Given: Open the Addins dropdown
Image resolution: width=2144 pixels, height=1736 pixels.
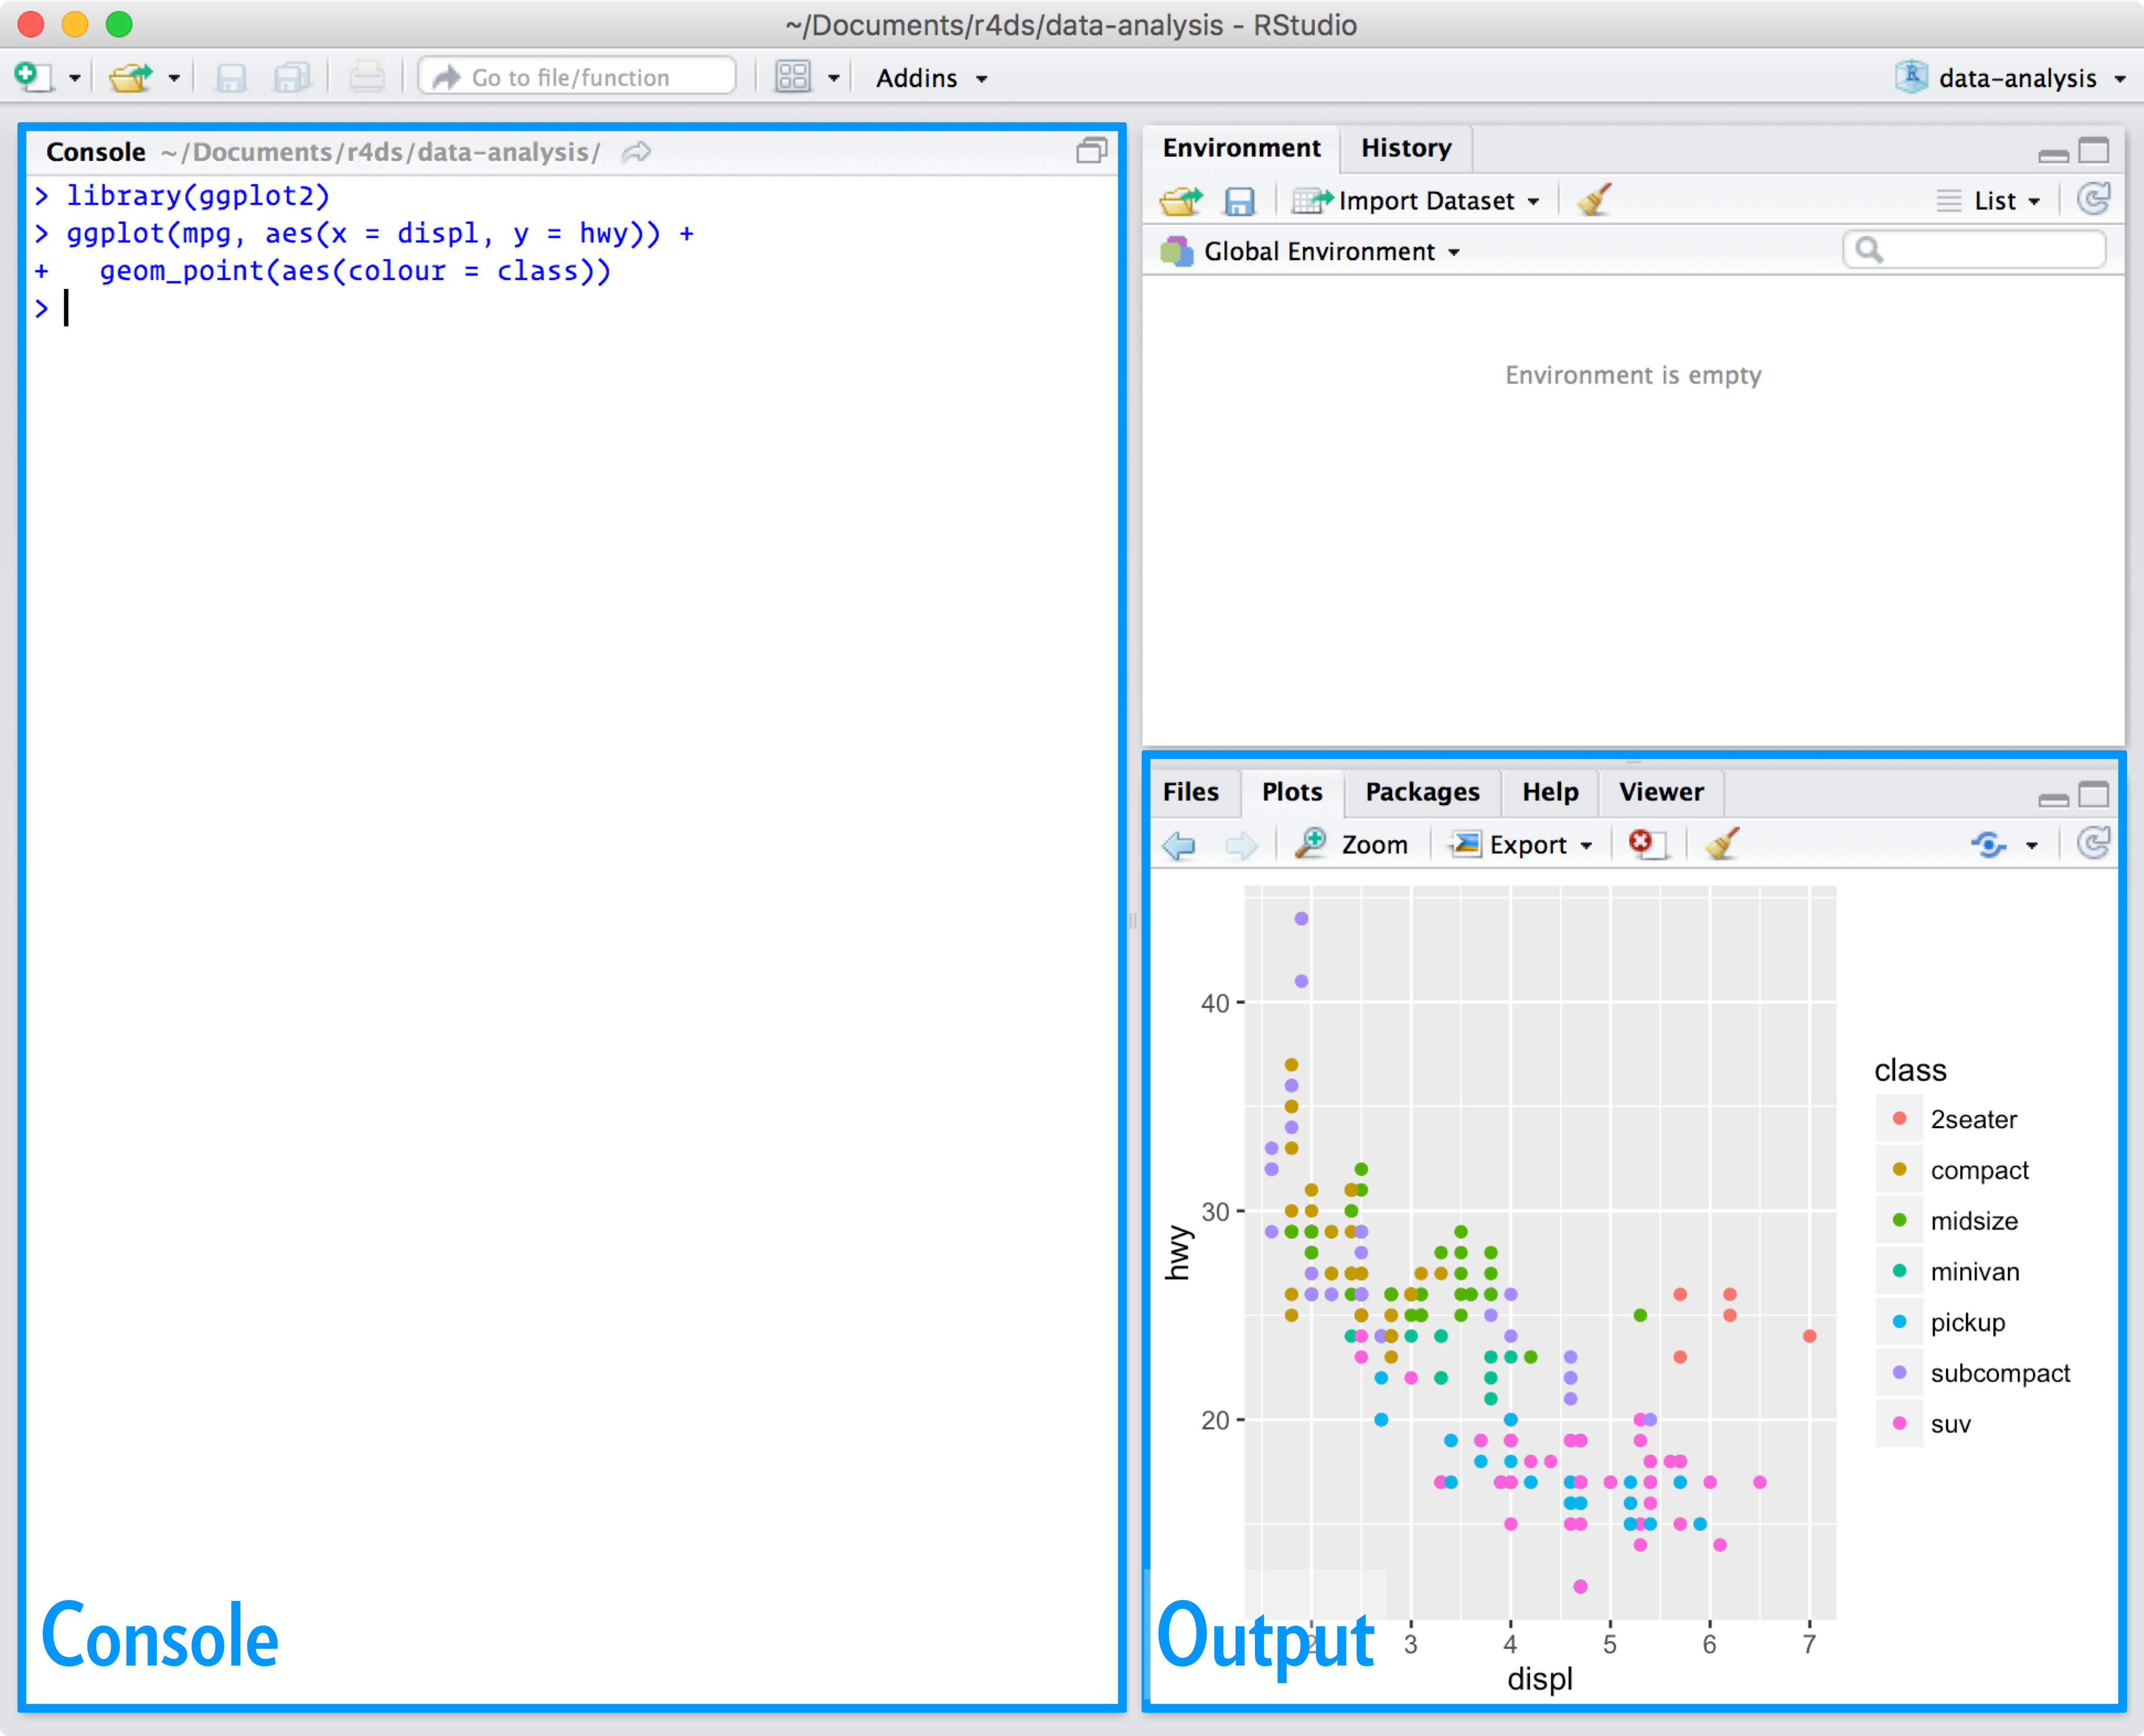Looking at the screenshot, I should click(931, 78).
